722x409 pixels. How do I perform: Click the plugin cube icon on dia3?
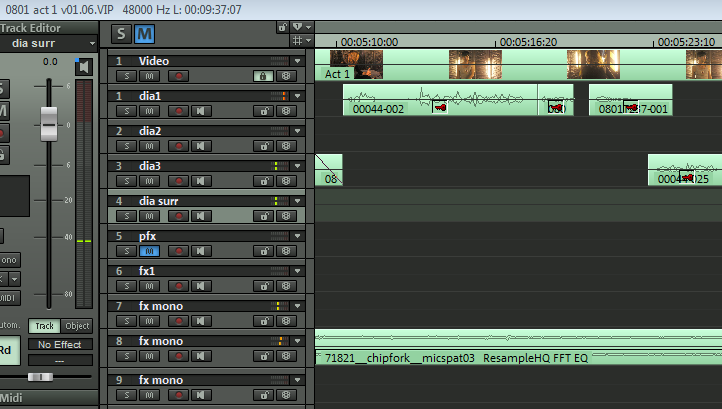click(x=286, y=180)
